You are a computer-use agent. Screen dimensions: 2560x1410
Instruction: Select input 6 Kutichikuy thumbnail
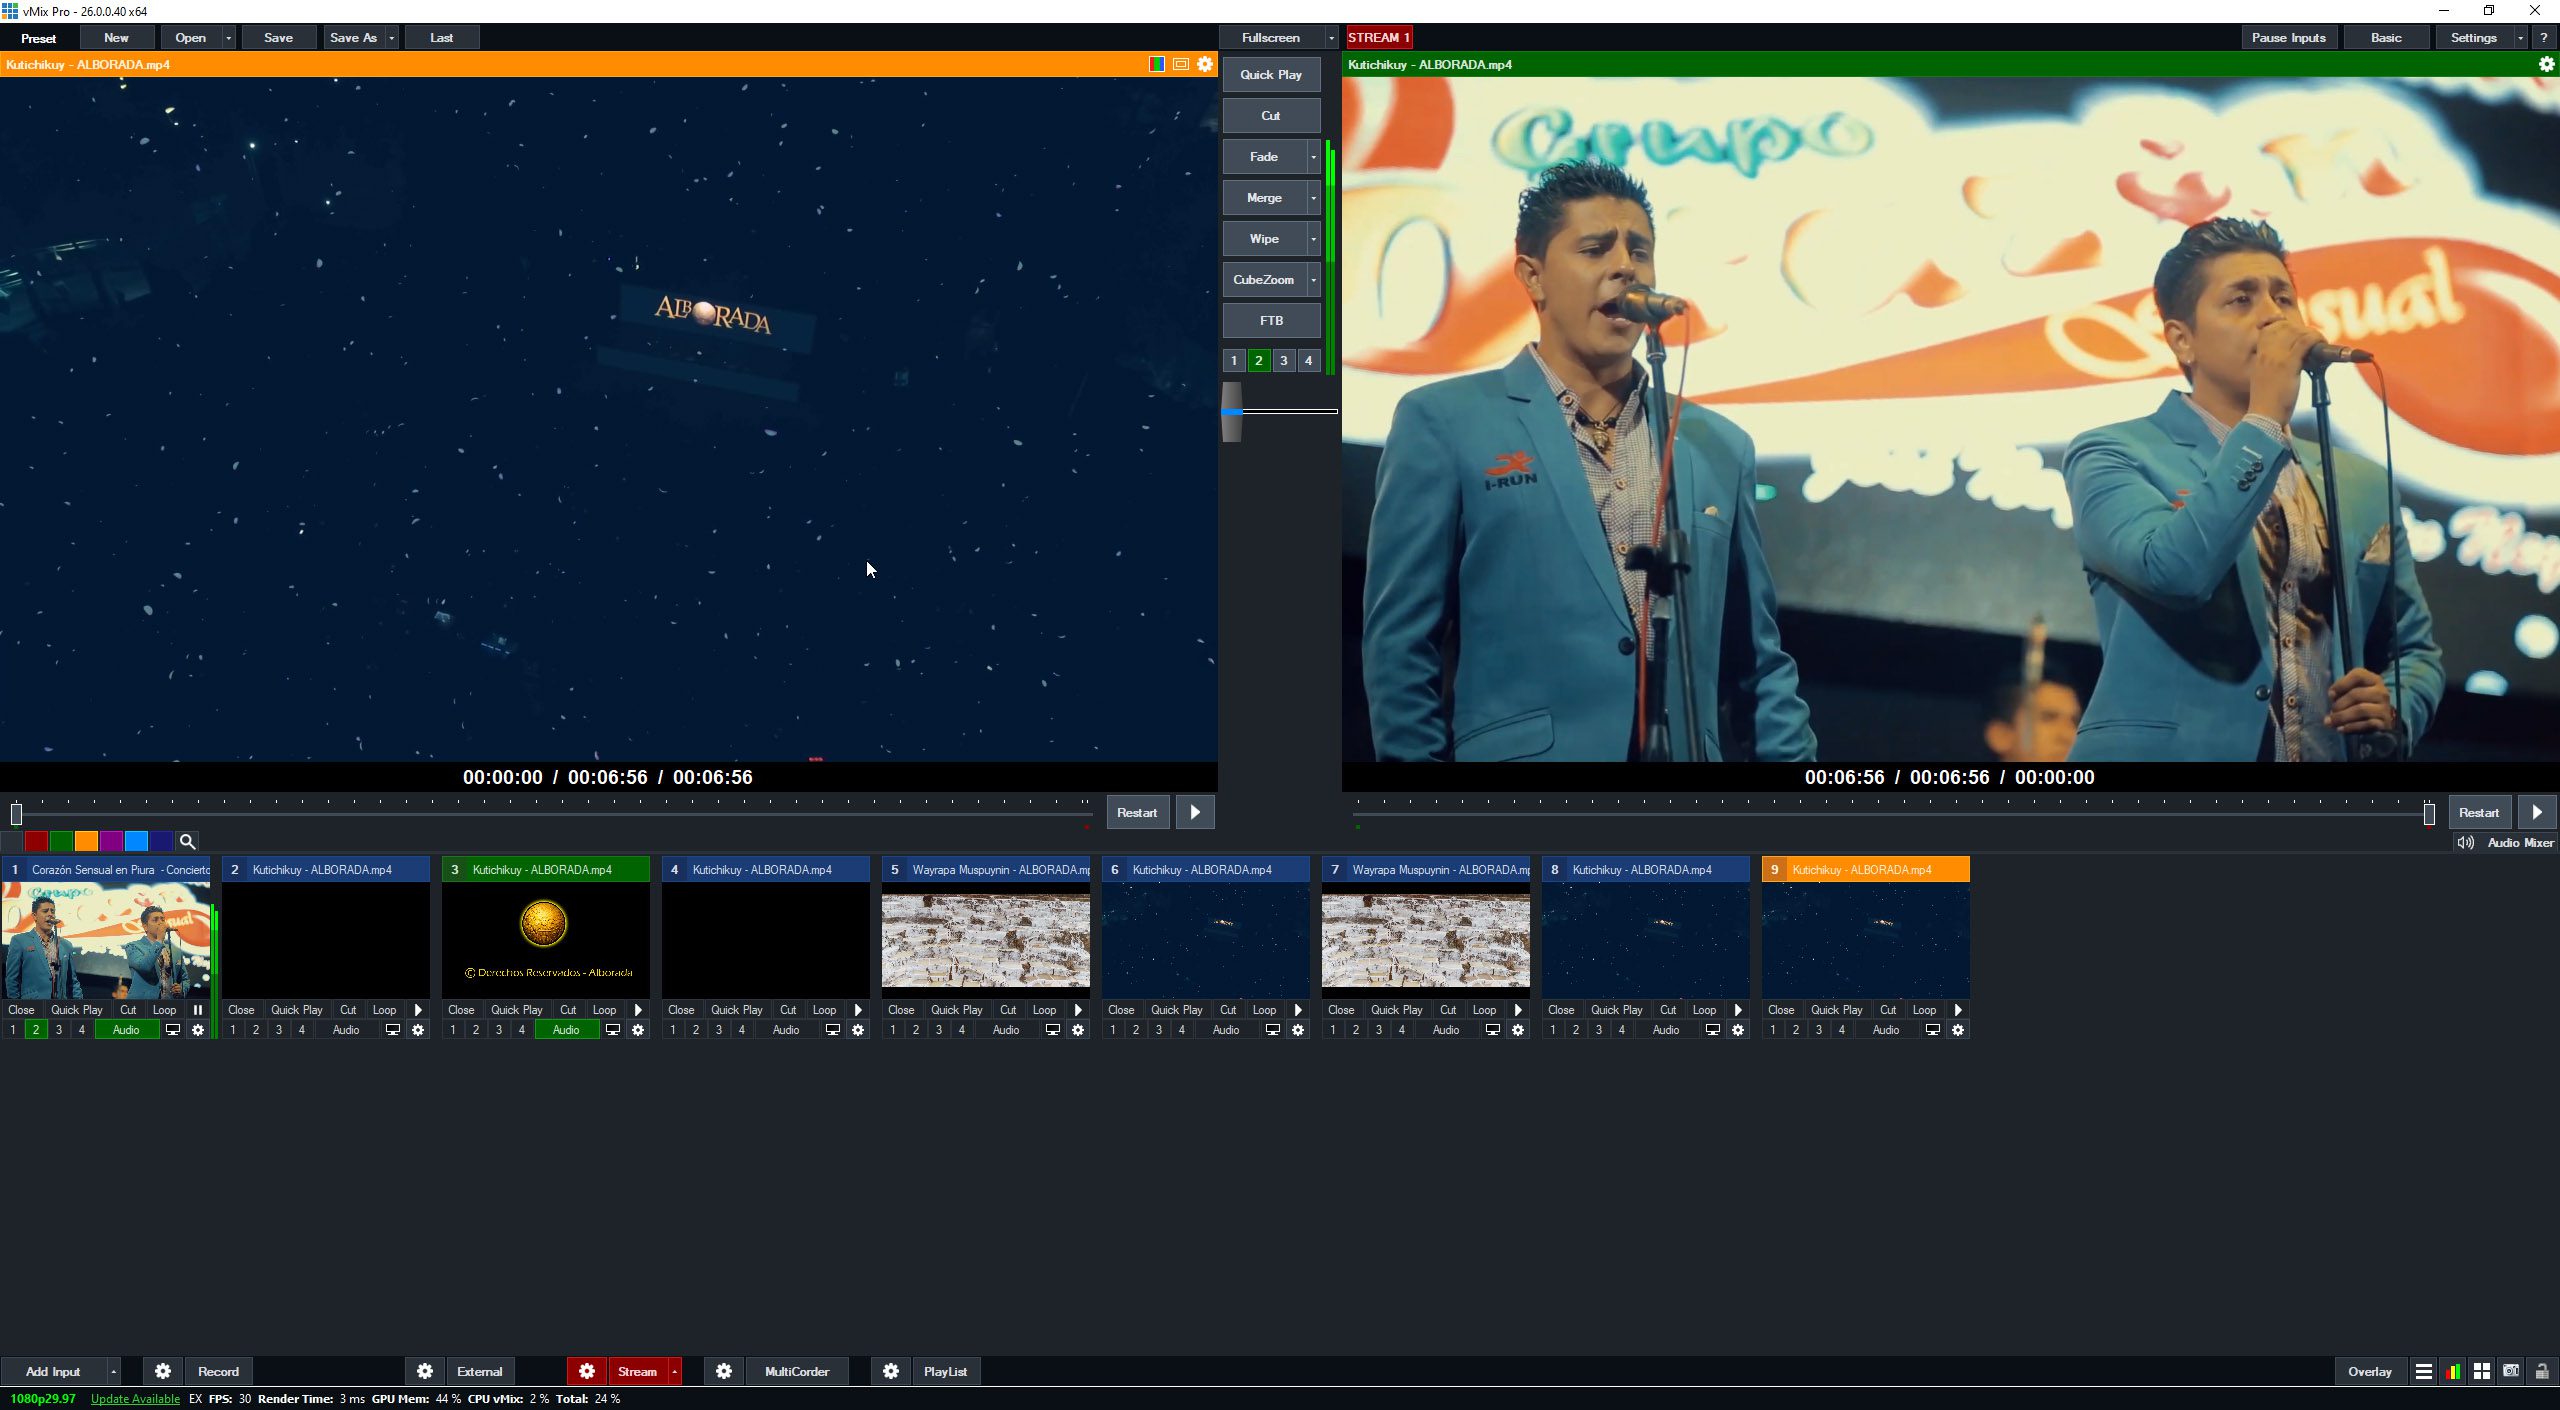[1205, 940]
